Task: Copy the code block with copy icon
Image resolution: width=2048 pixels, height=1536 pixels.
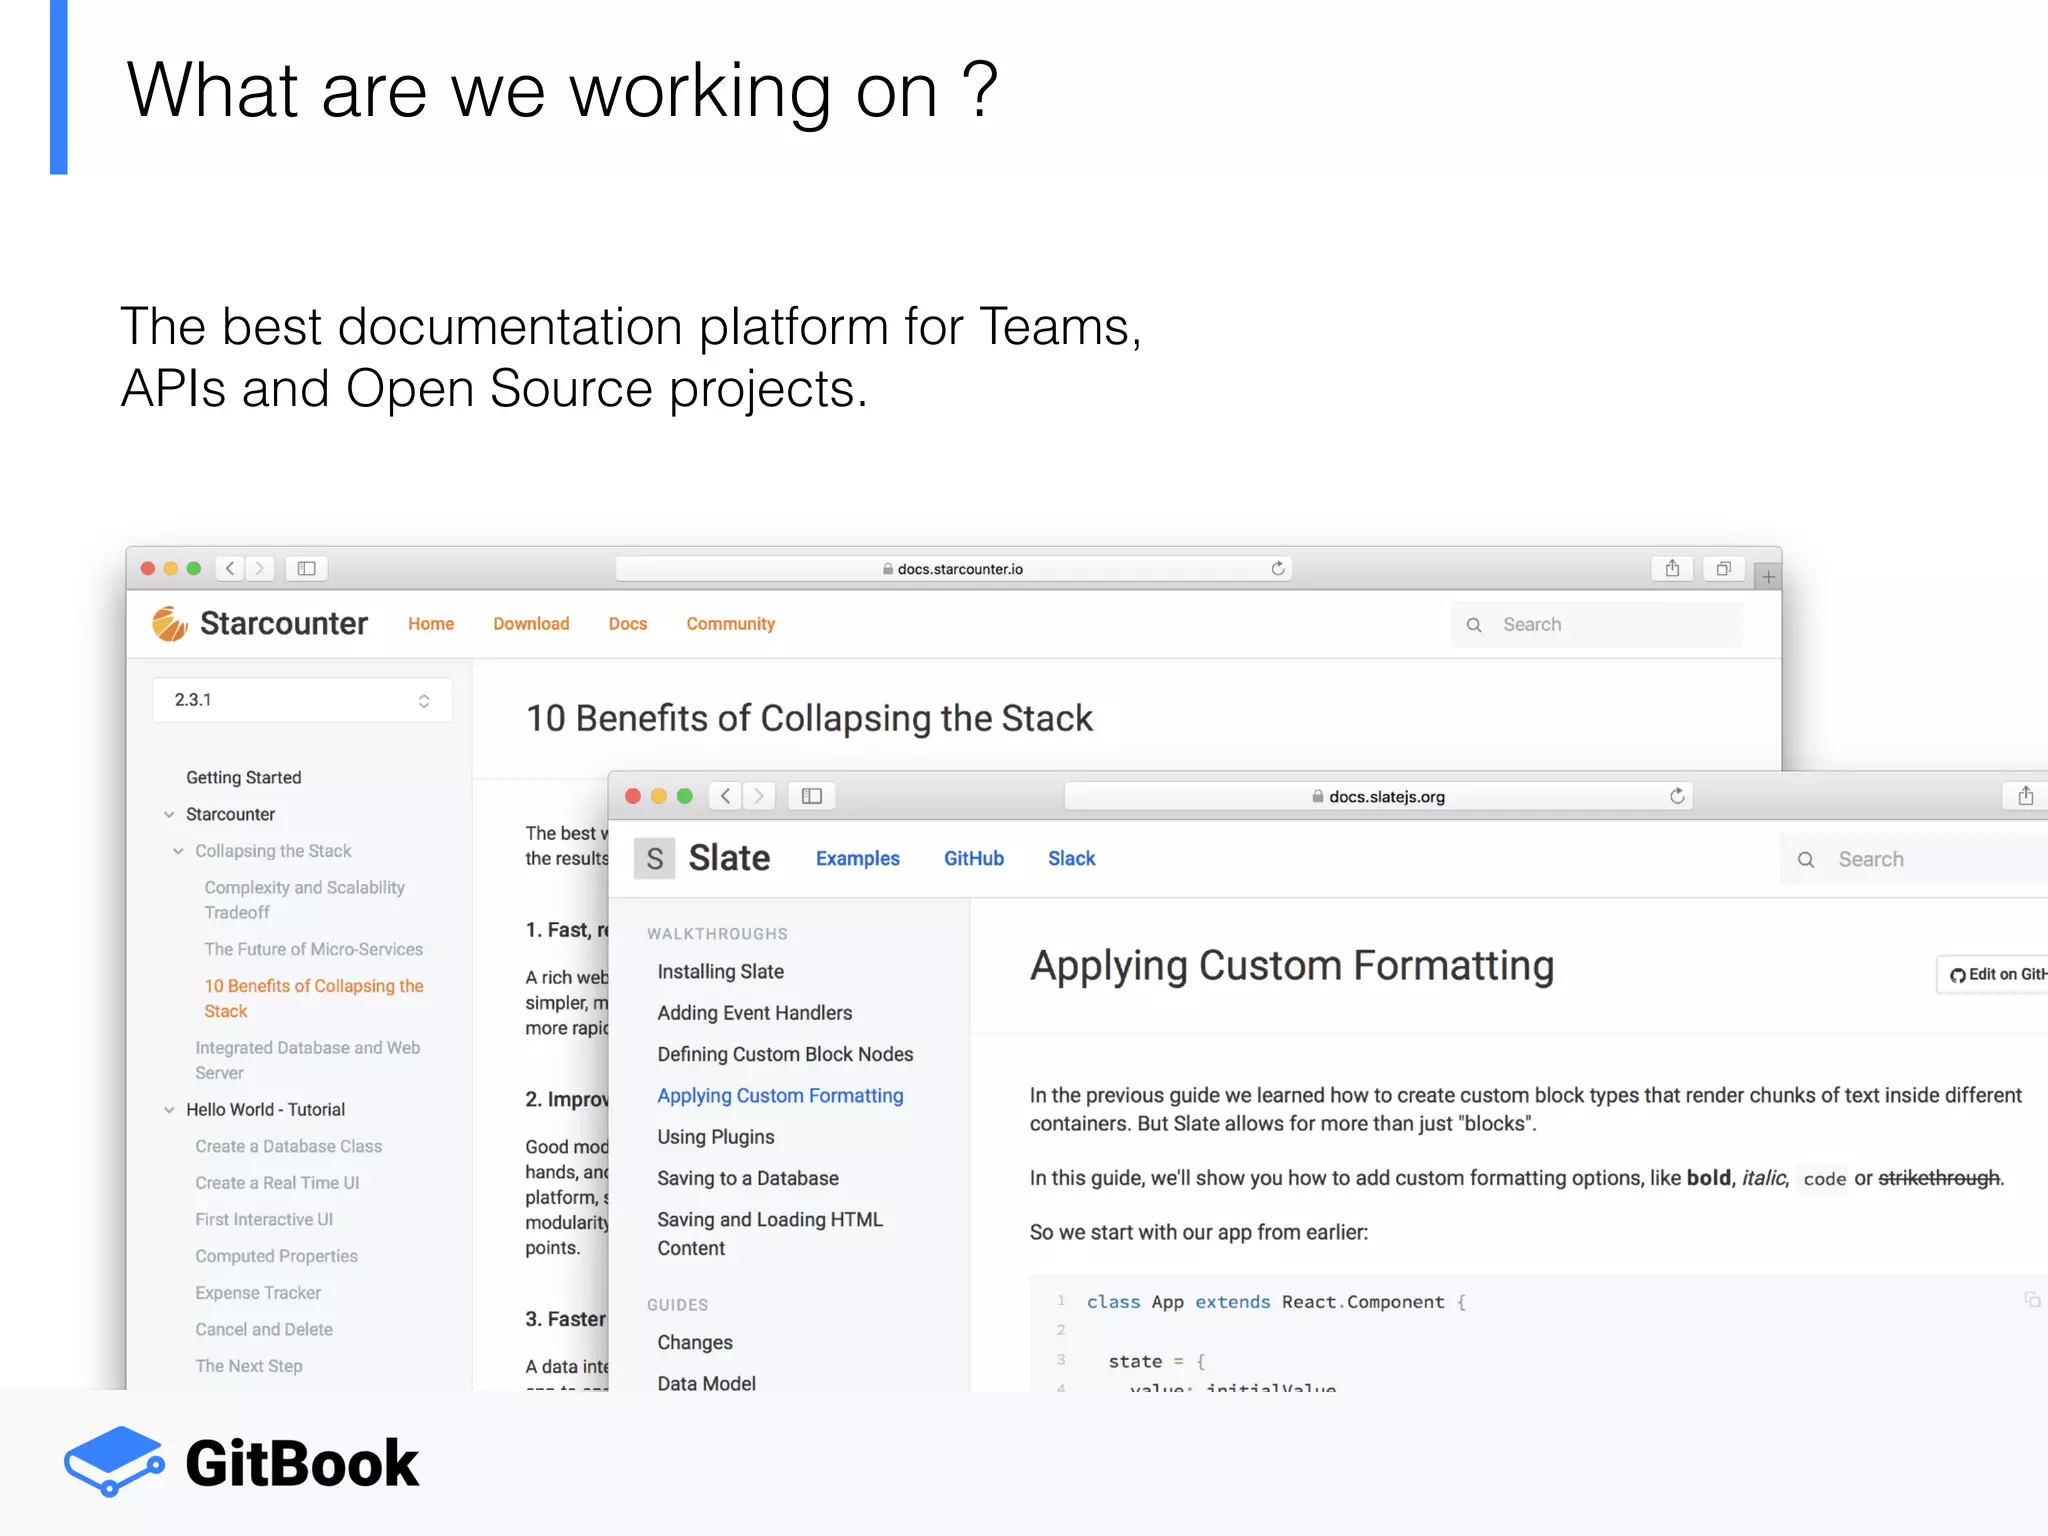Action: pos(2031,1300)
